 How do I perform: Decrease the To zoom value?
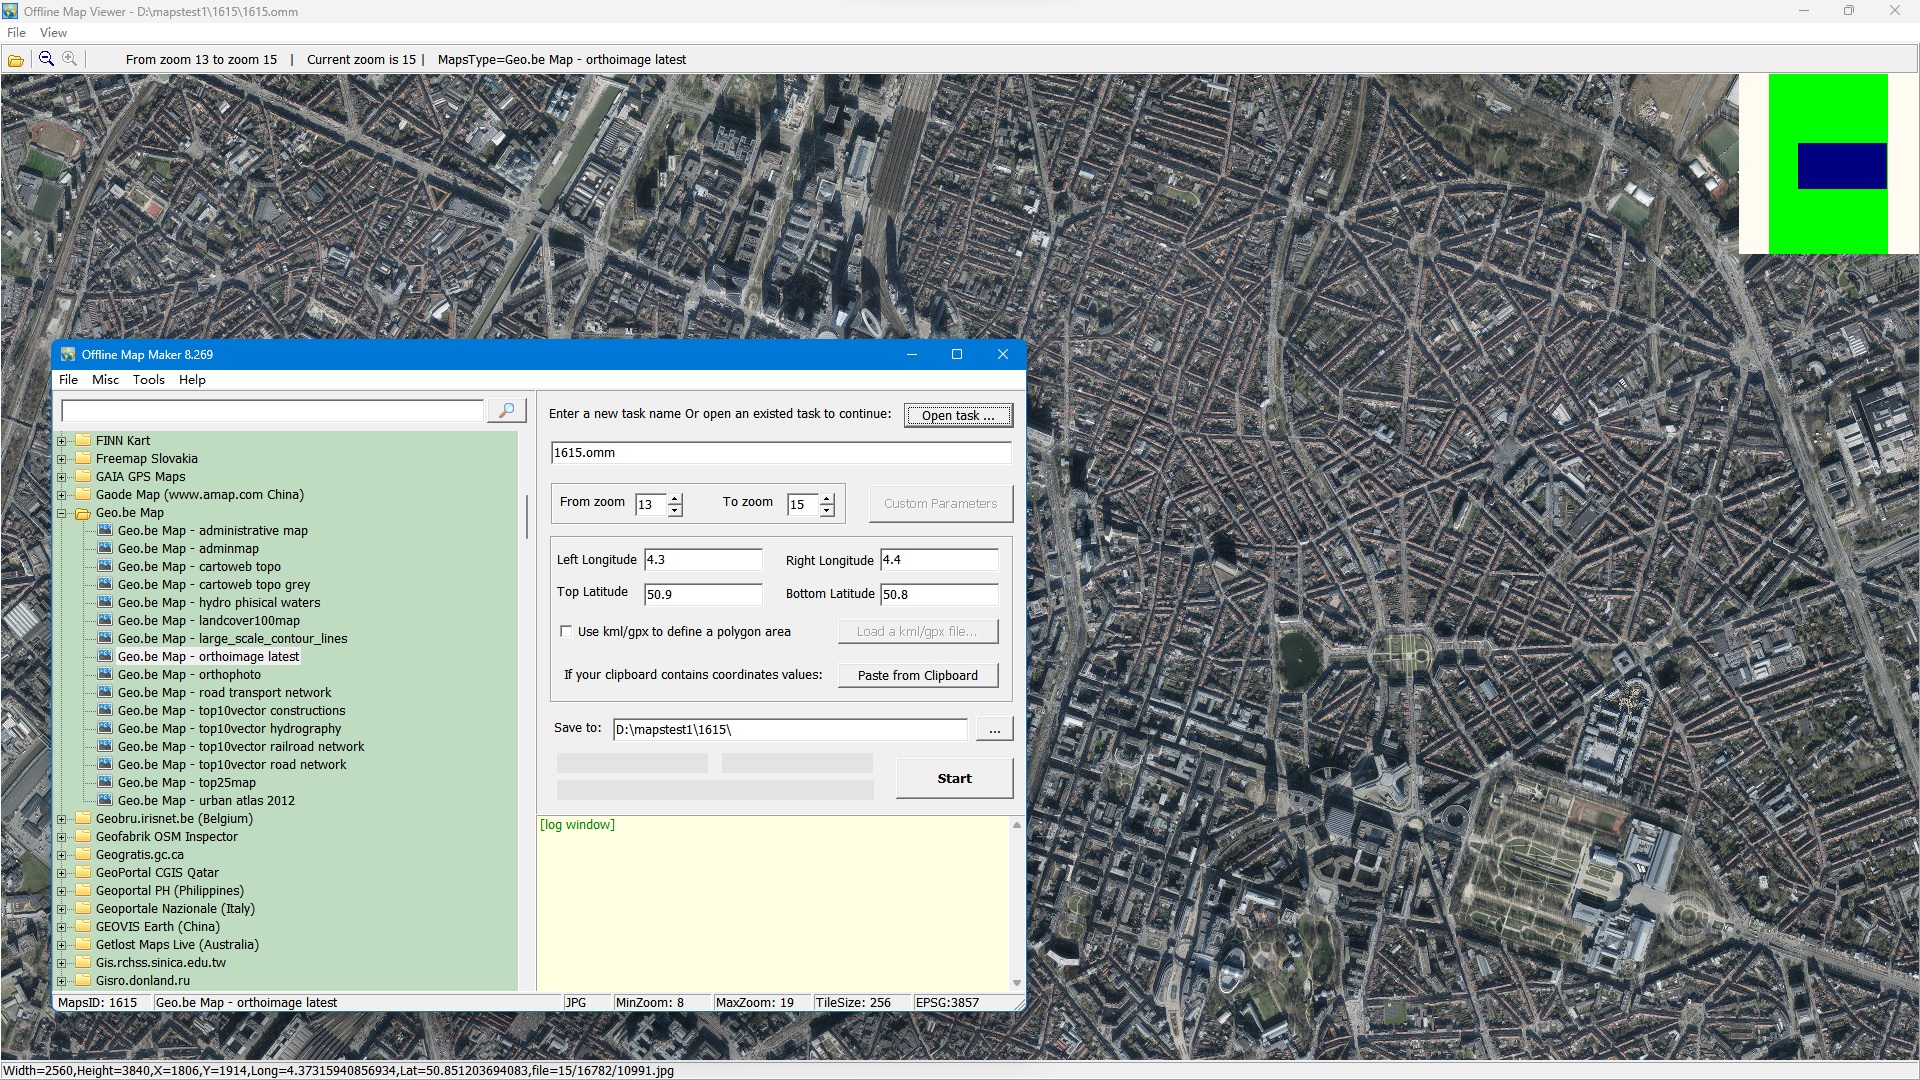point(827,510)
